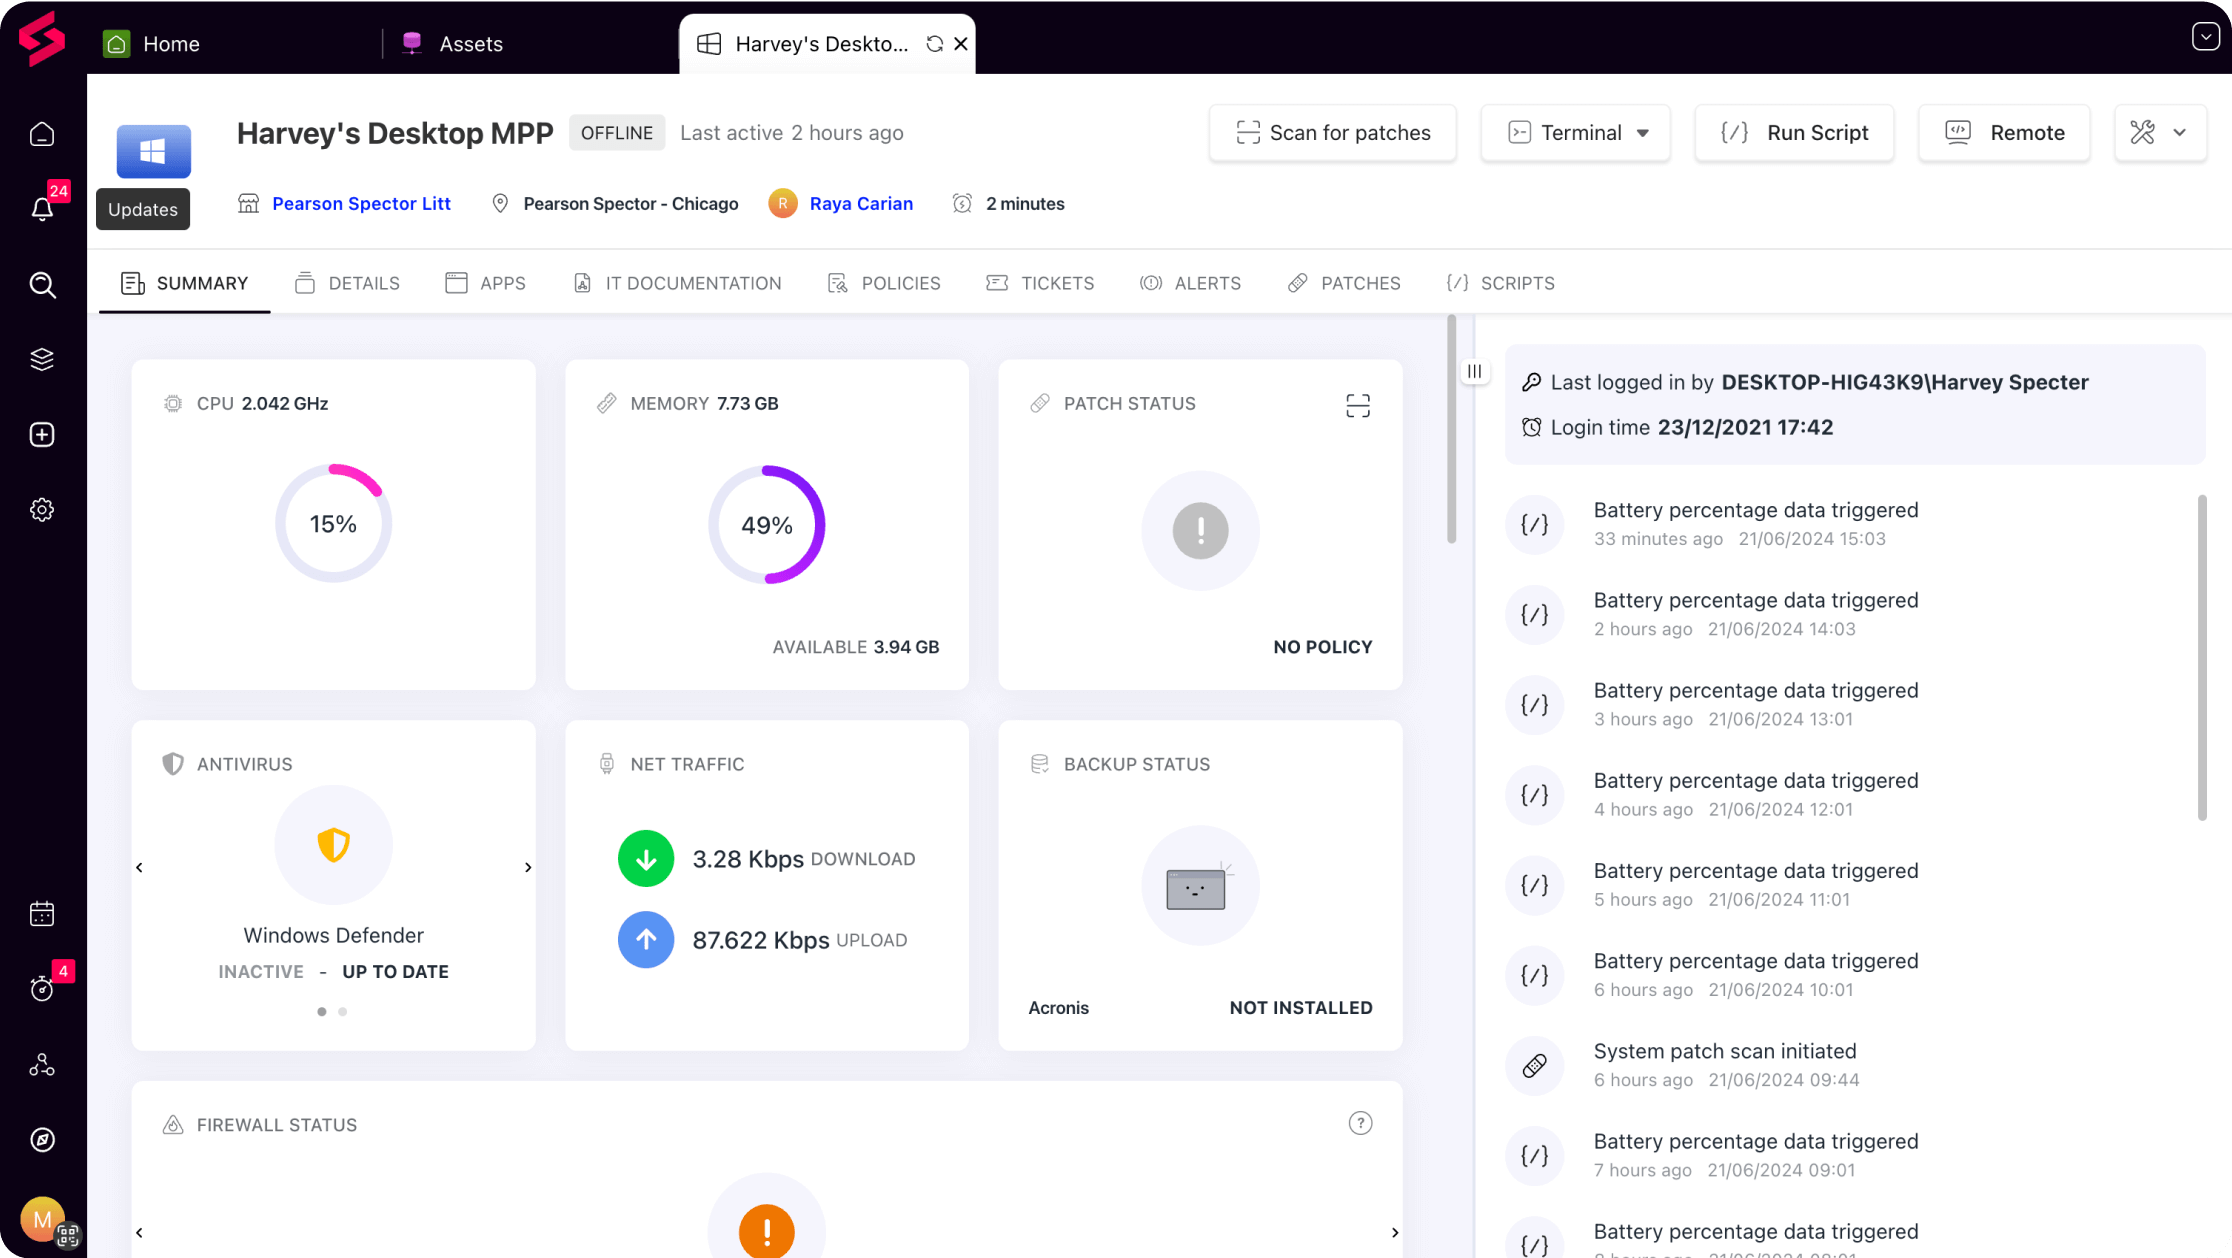The image size is (2232, 1258).
Task: Open the Pearson Spector Litt link
Action: pos(361,204)
